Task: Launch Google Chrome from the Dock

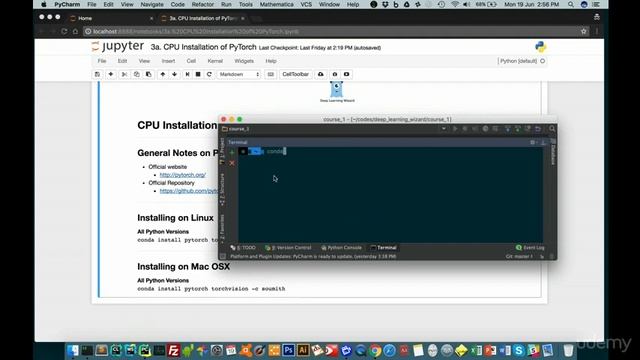Action: pos(375,350)
